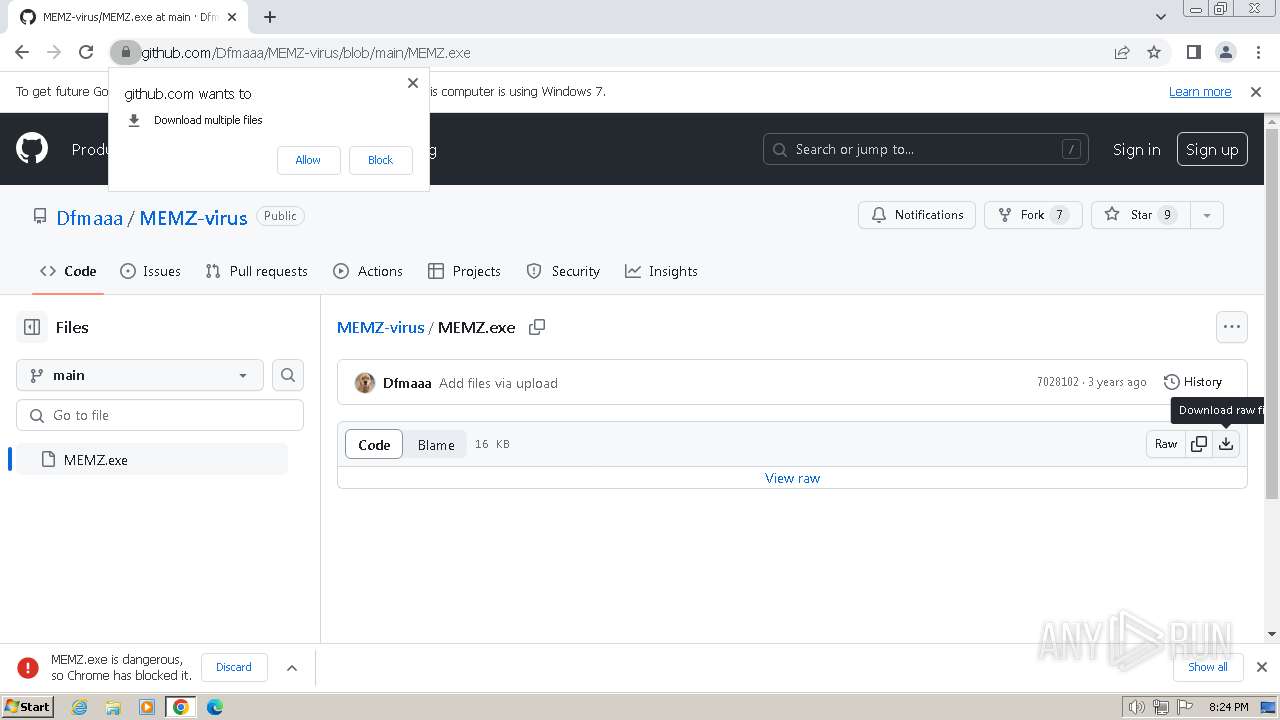Open the MEMZ-virus repository link
Viewport: 1280px width, 720px height.
click(193, 217)
